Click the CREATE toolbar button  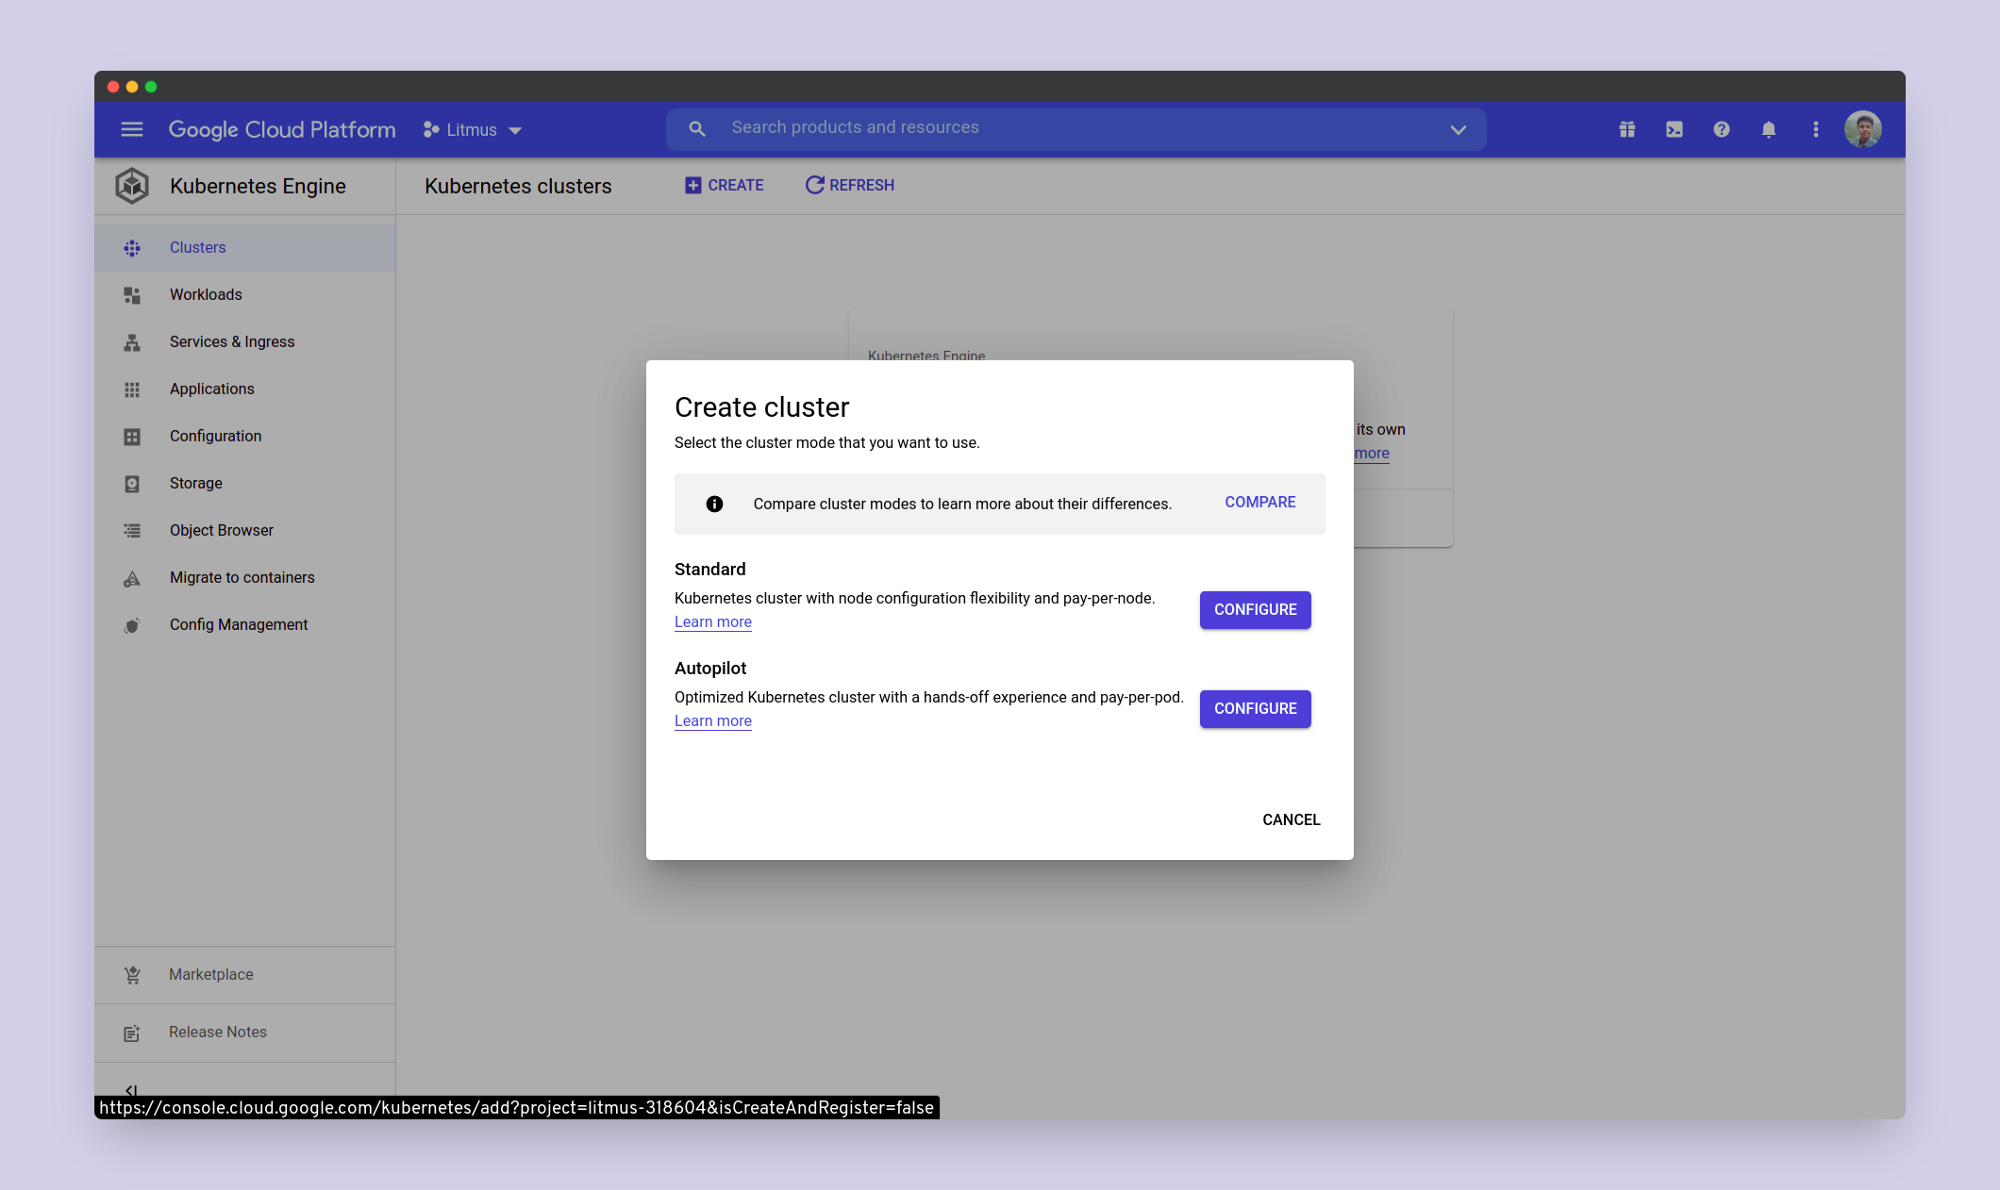tap(724, 185)
